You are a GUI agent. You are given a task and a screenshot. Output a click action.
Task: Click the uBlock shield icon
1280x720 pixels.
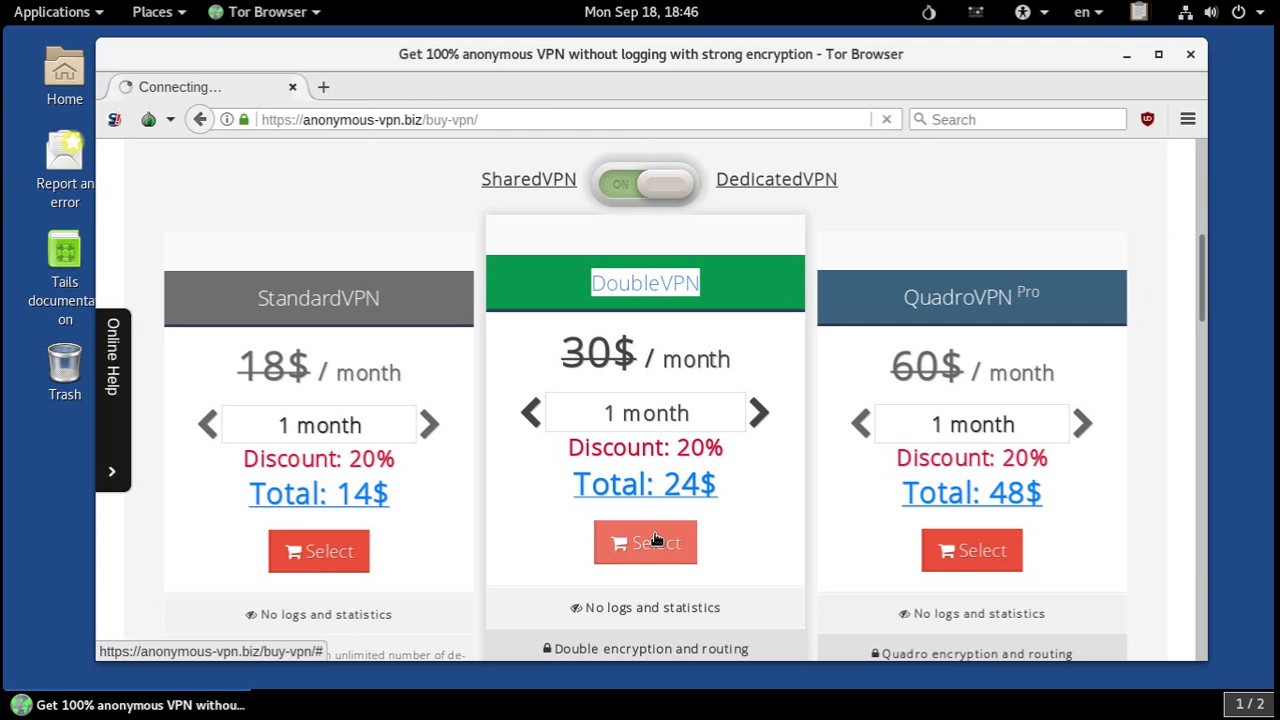pos(1147,119)
